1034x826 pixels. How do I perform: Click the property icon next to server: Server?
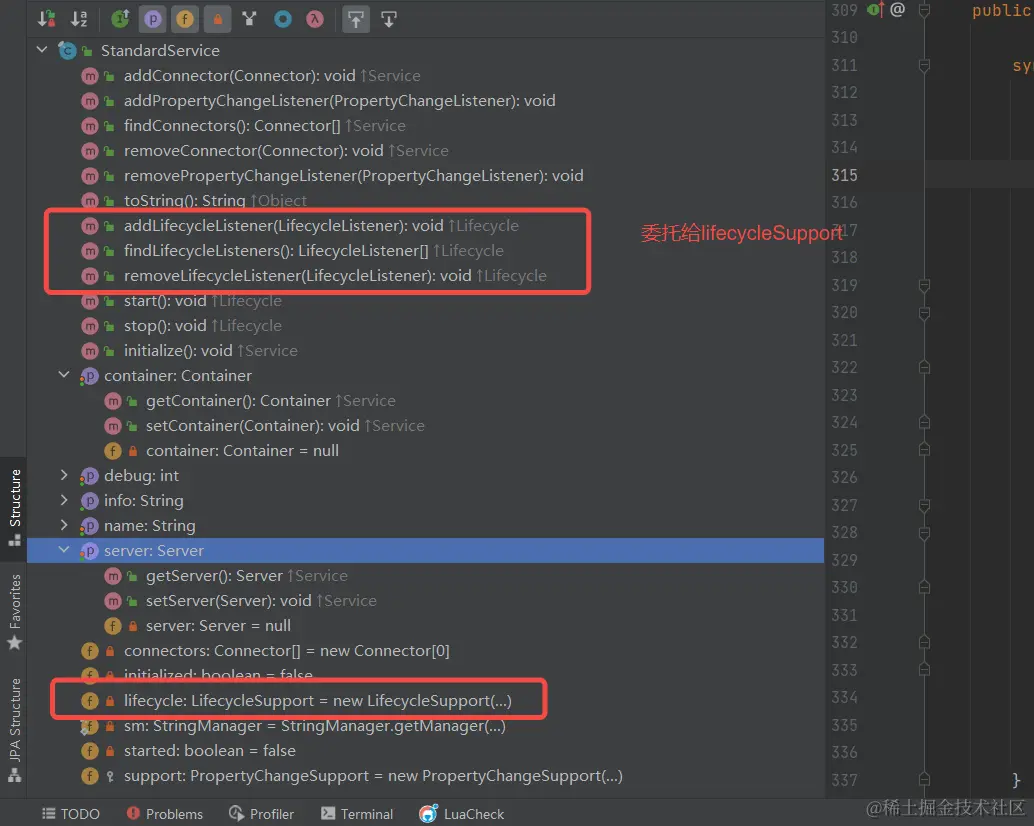tap(89, 550)
